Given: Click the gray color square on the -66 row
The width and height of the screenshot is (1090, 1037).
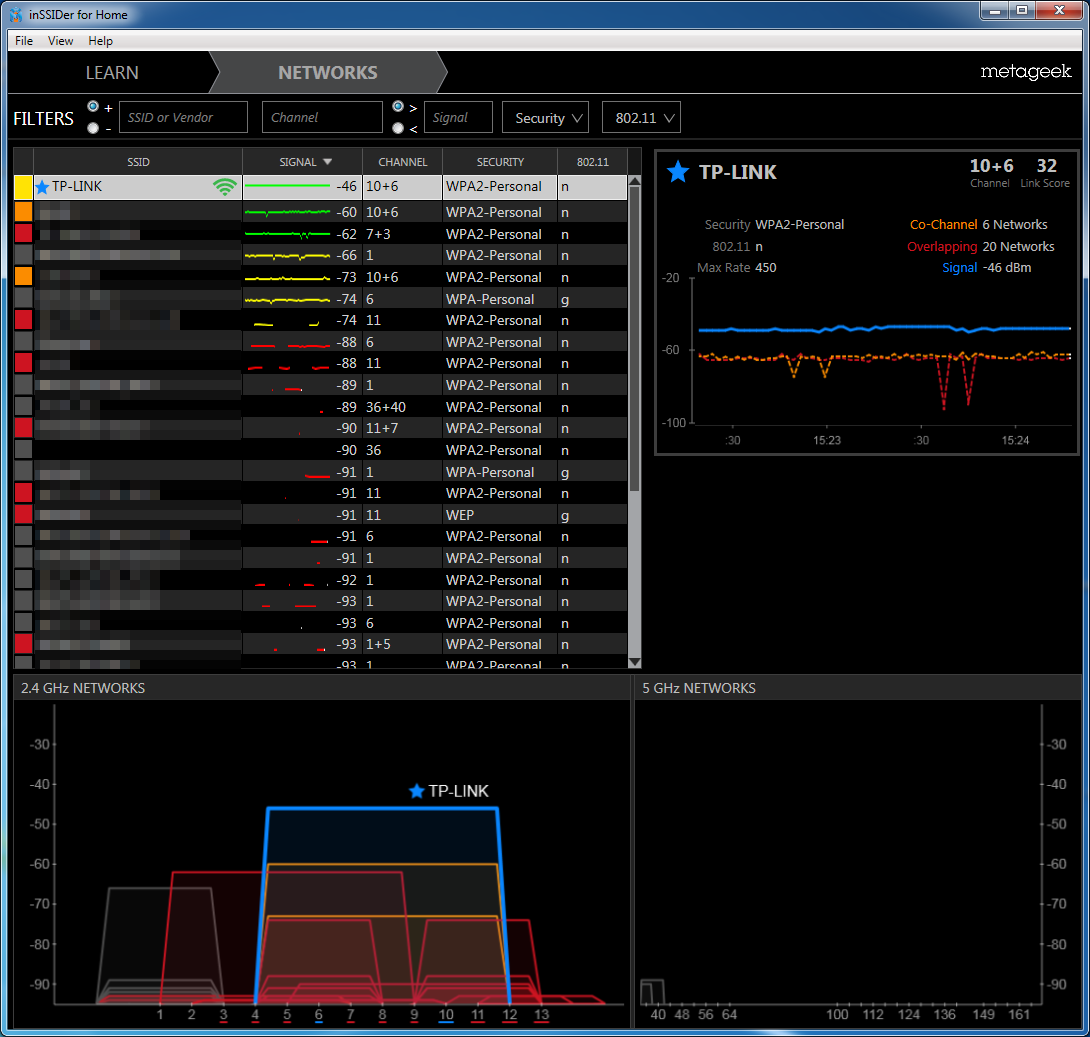Looking at the screenshot, I should (x=24, y=255).
